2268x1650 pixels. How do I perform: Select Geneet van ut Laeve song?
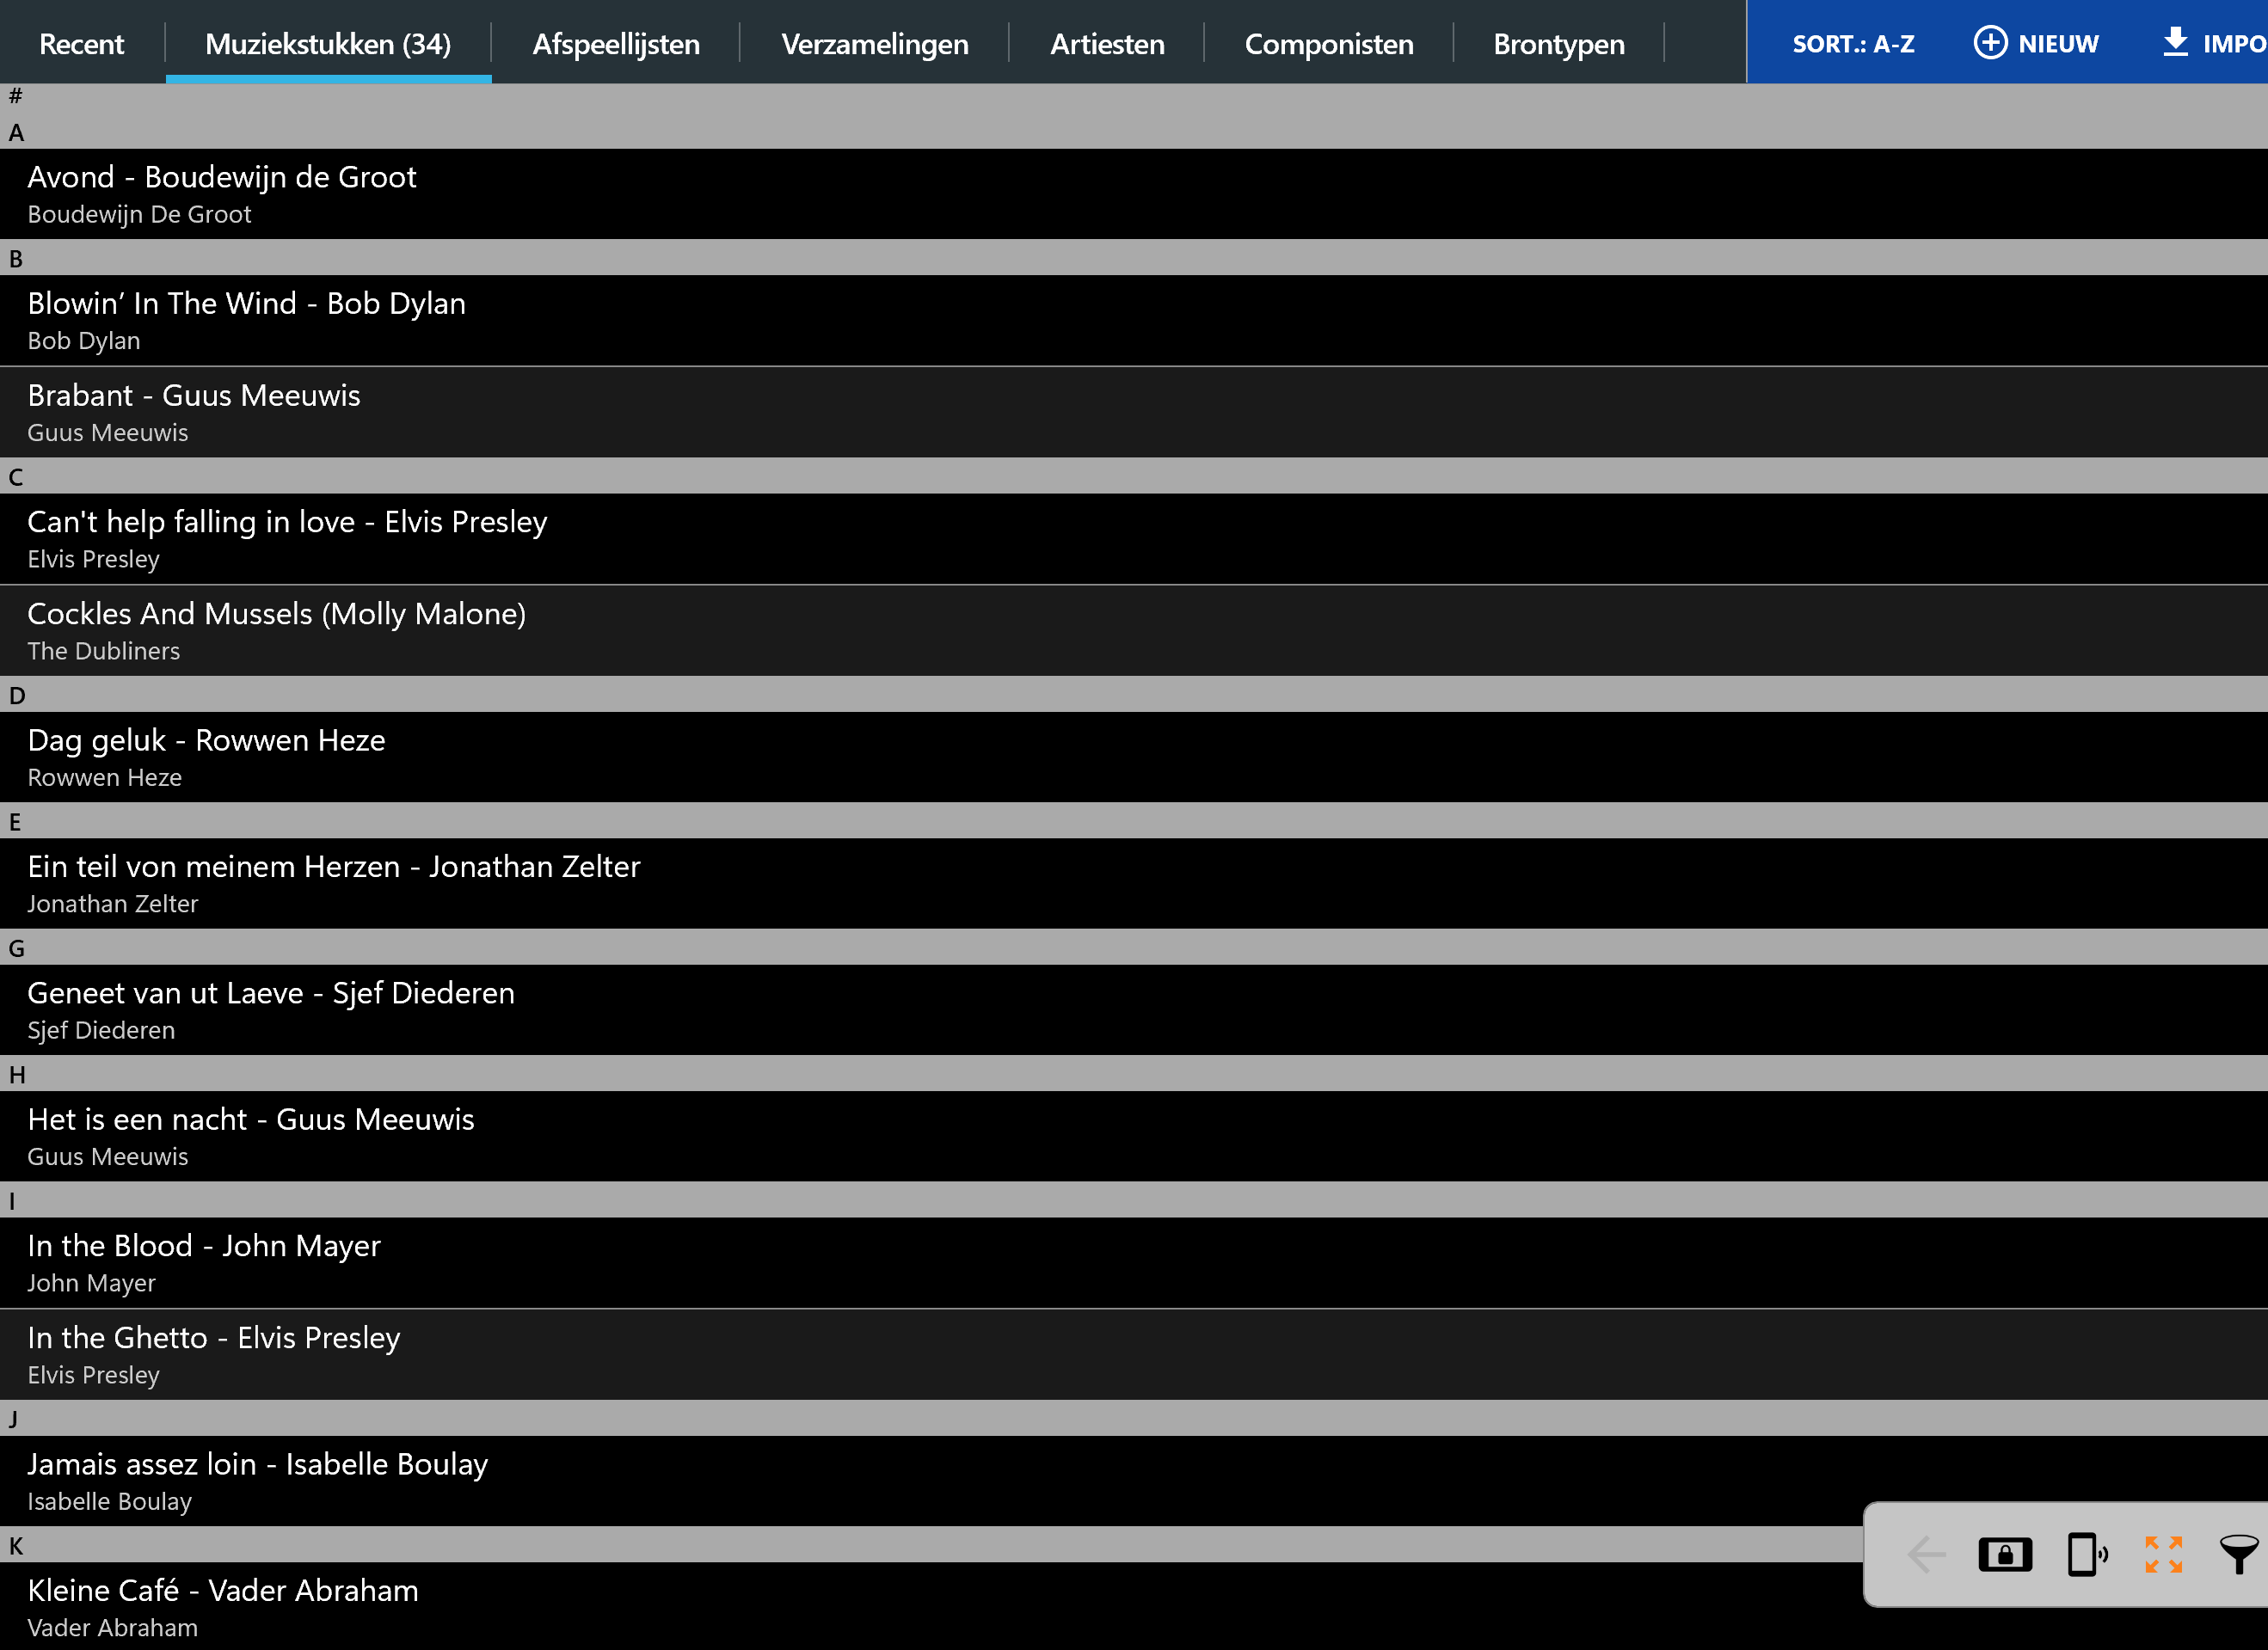[1134, 1010]
